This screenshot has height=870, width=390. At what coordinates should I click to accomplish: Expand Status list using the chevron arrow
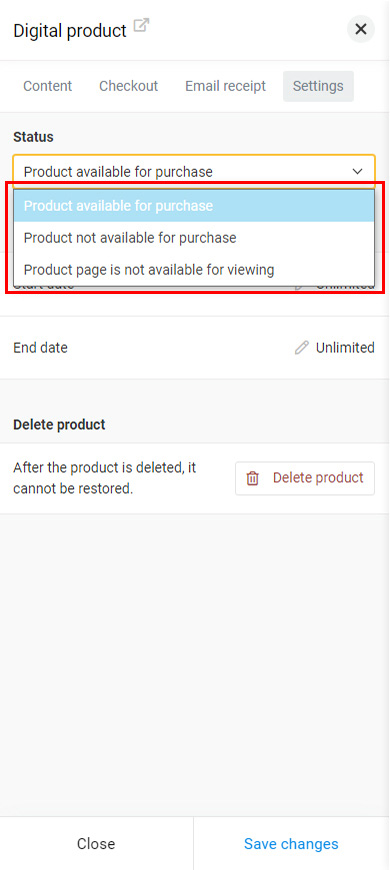(358, 171)
